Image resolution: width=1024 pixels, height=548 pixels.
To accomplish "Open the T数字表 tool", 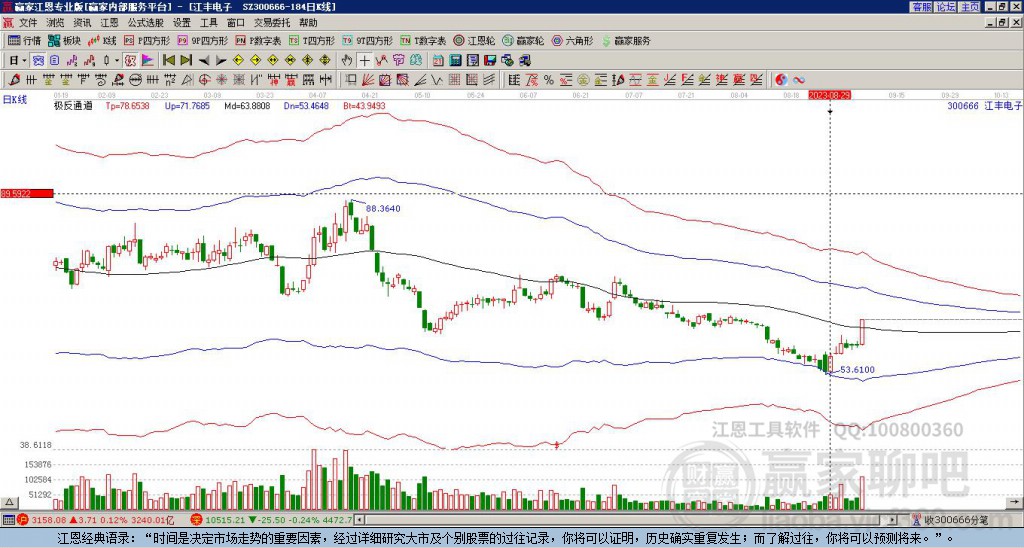I will [x=423, y=40].
